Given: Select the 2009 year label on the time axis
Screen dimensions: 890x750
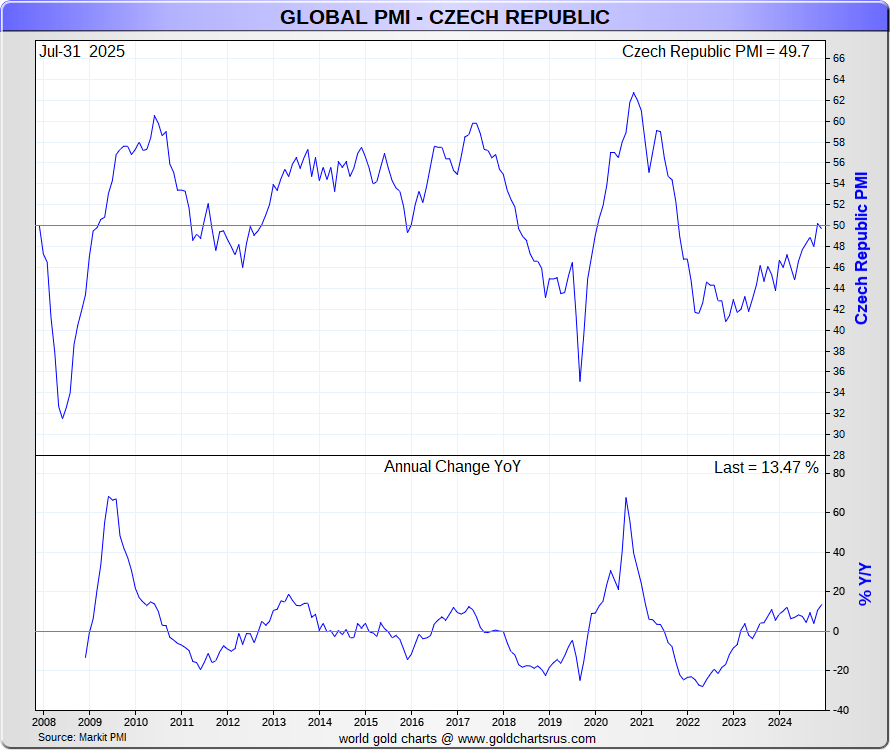Looking at the screenshot, I should pyautogui.click(x=90, y=722).
